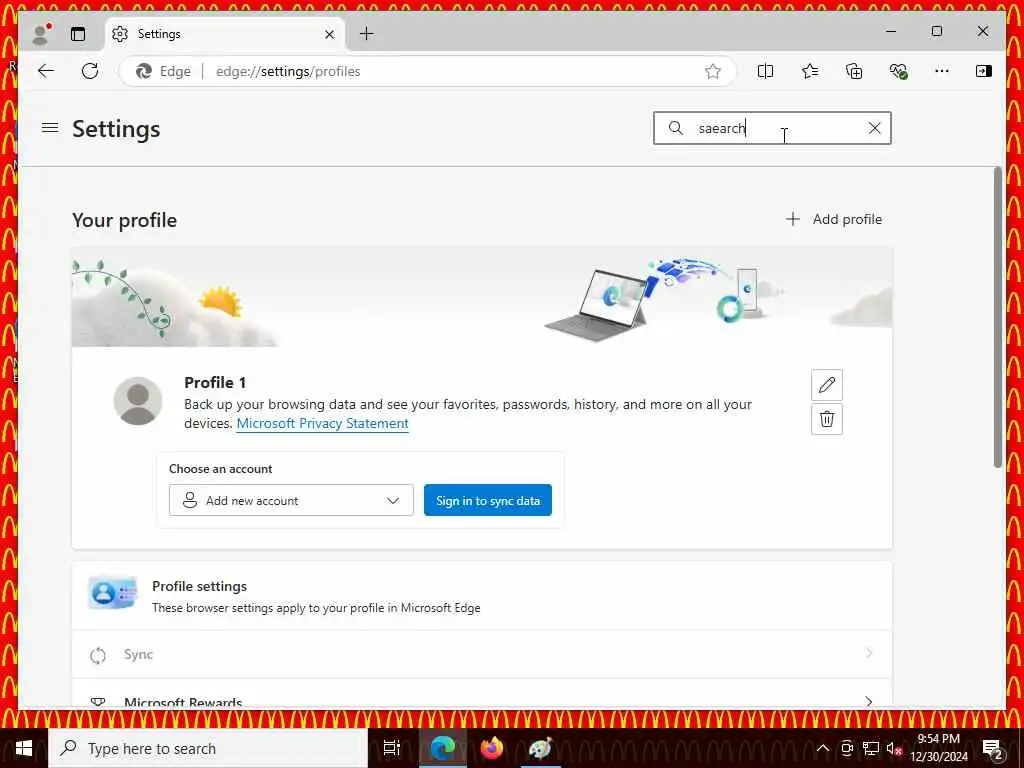This screenshot has height=768, width=1024.
Task: Click the Profile settings heading
Action: pyautogui.click(x=199, y=586)
